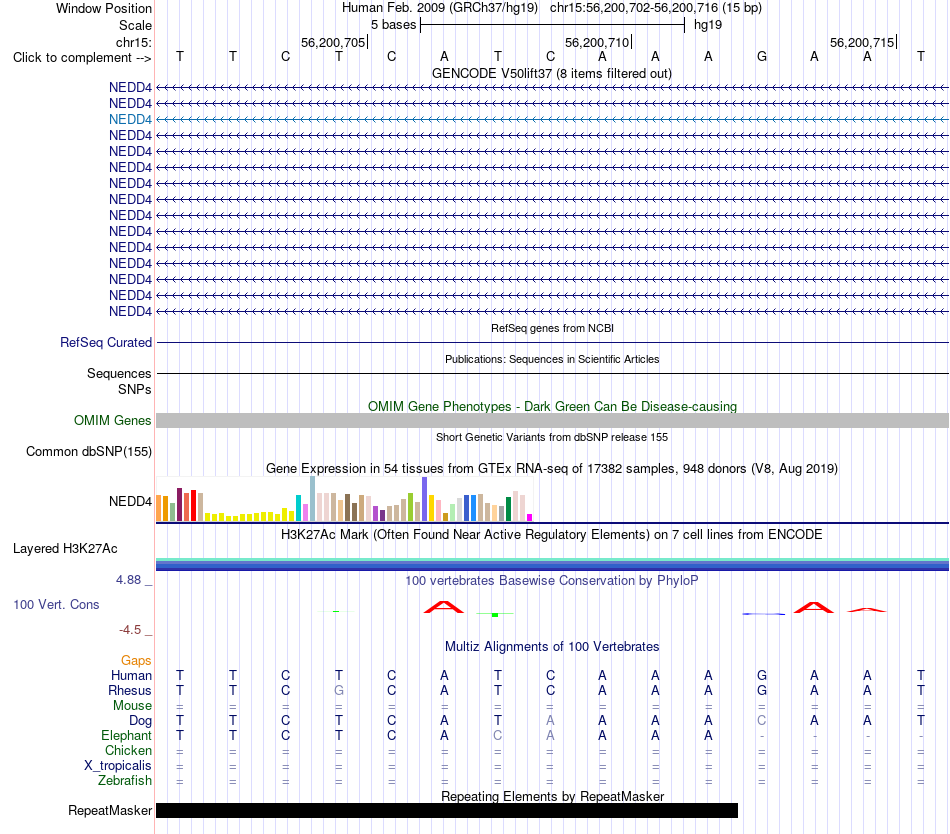Click the 'Scale' ruler label
The image size is (950, 834).
point(135,25)
